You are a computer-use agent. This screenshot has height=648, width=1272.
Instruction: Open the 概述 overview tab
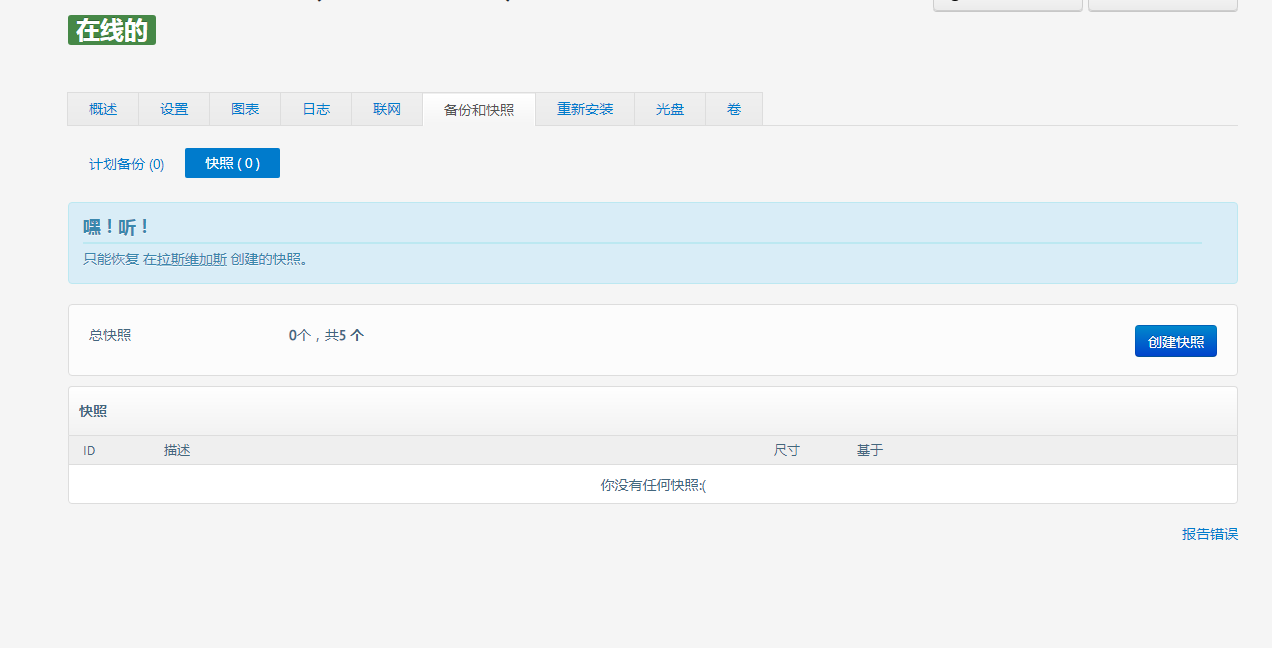pos(103,109)
